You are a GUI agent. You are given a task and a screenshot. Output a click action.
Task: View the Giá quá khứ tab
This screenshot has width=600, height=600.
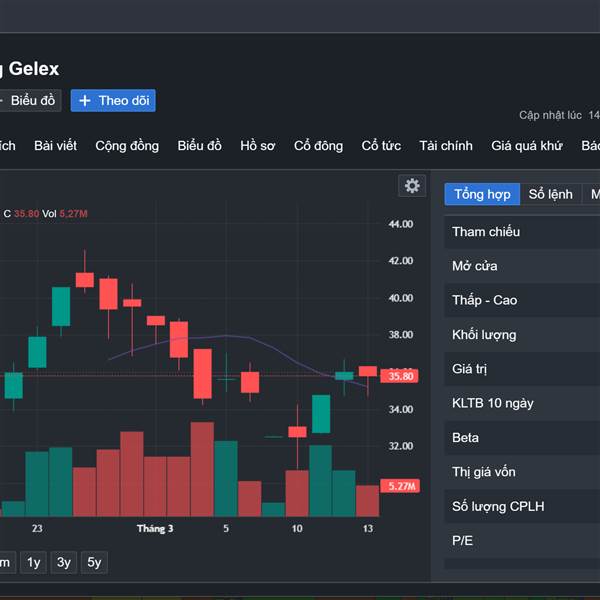pyautogui.click(x=527, y=146)
